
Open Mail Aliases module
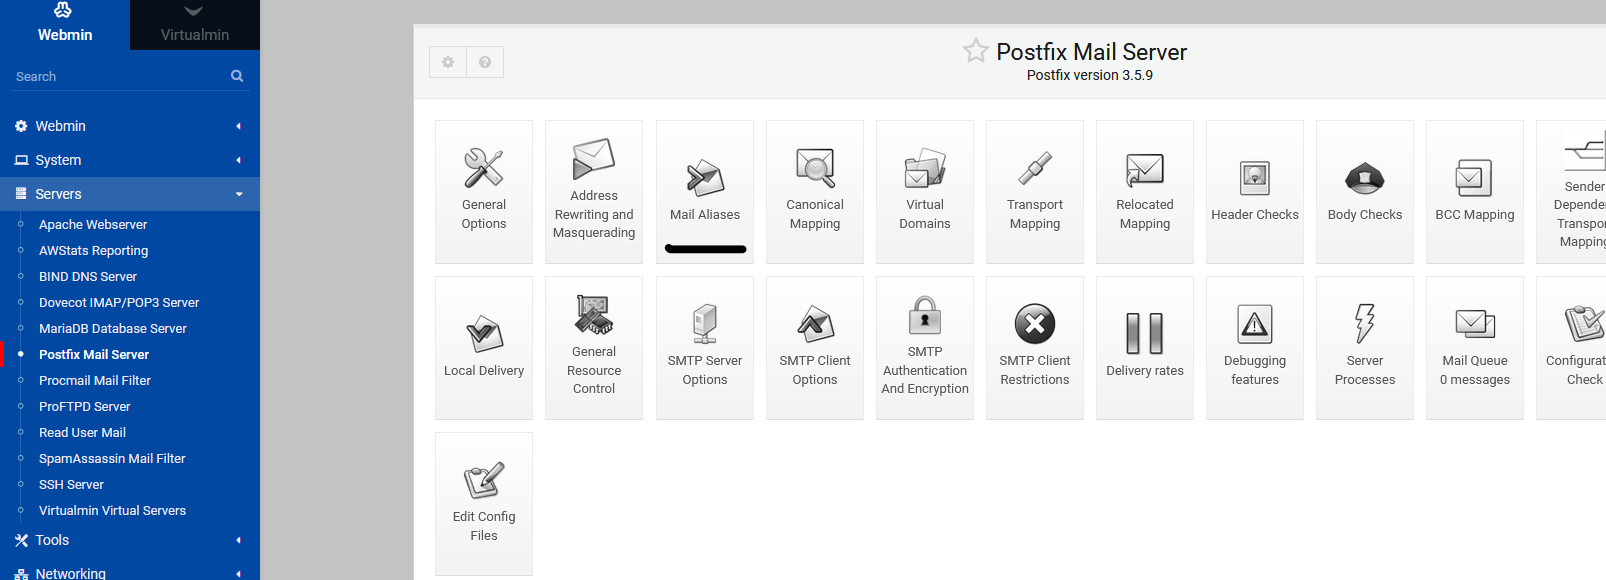(x=705, y=192)
